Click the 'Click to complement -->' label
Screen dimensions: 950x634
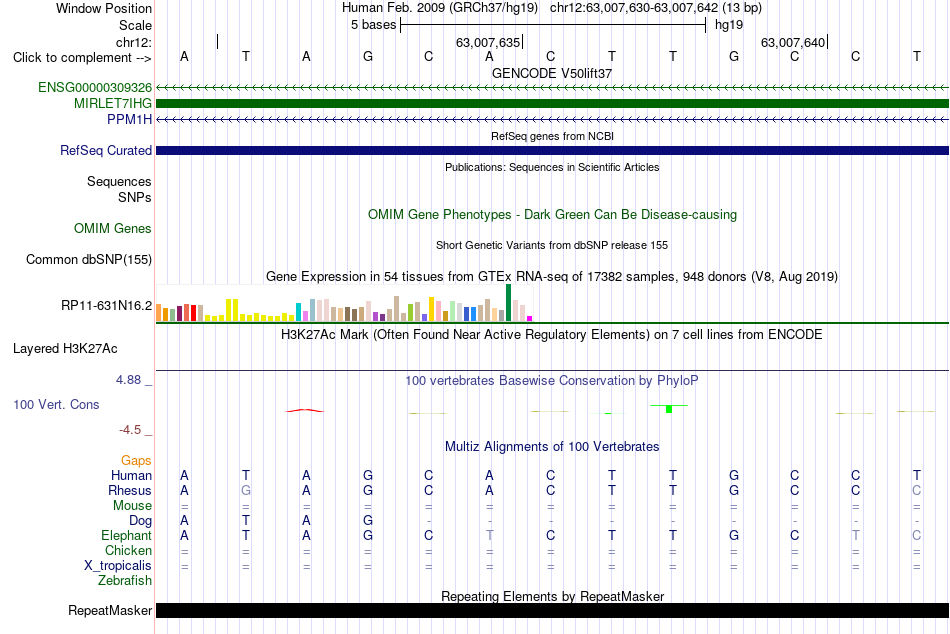(x=82, y=58)
